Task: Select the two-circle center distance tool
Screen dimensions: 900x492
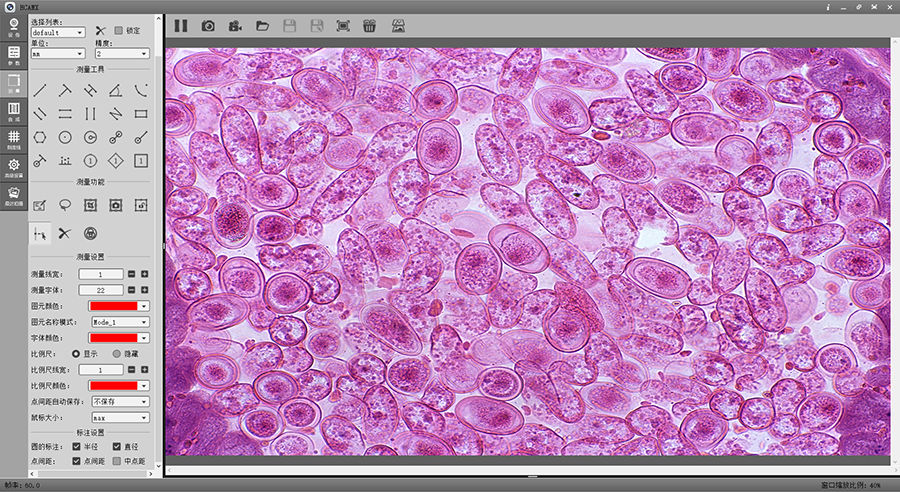Action: click(115, 137)
